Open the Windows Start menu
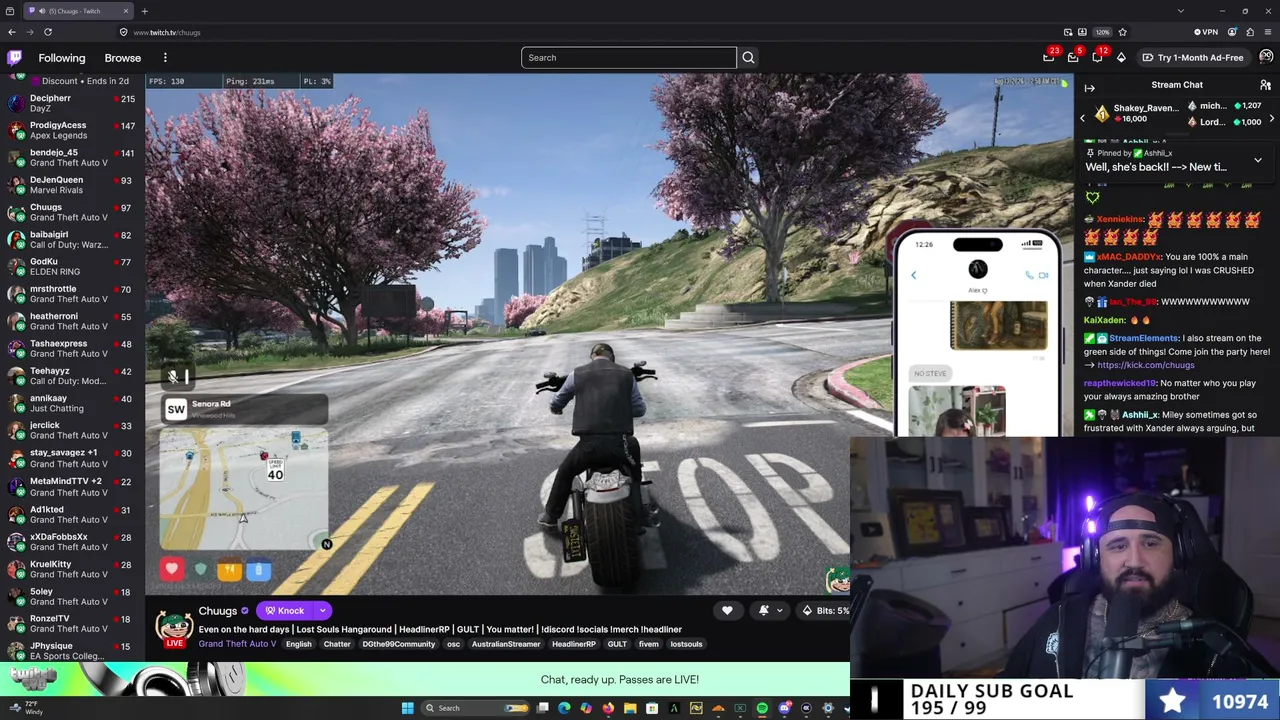The image size is (1280, 720). tap(407, 708)
